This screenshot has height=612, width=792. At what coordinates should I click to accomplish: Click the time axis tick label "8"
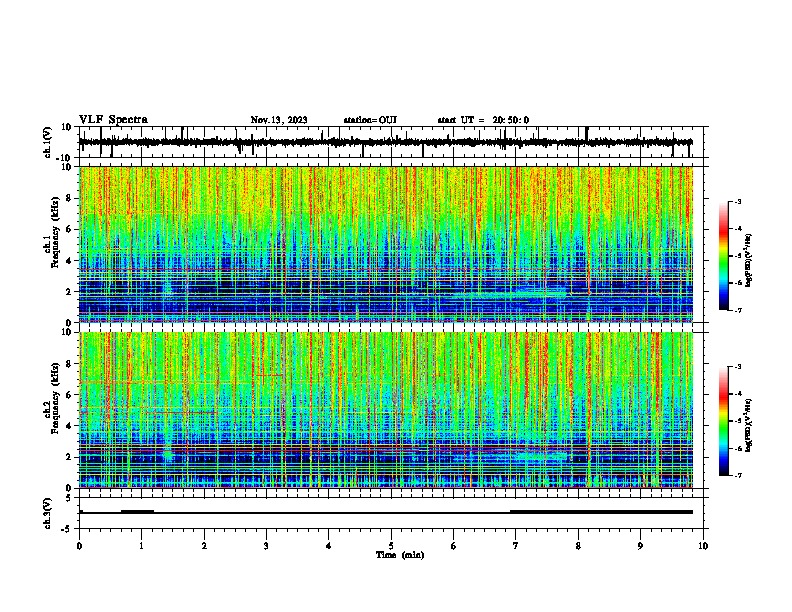click(578, 546)
